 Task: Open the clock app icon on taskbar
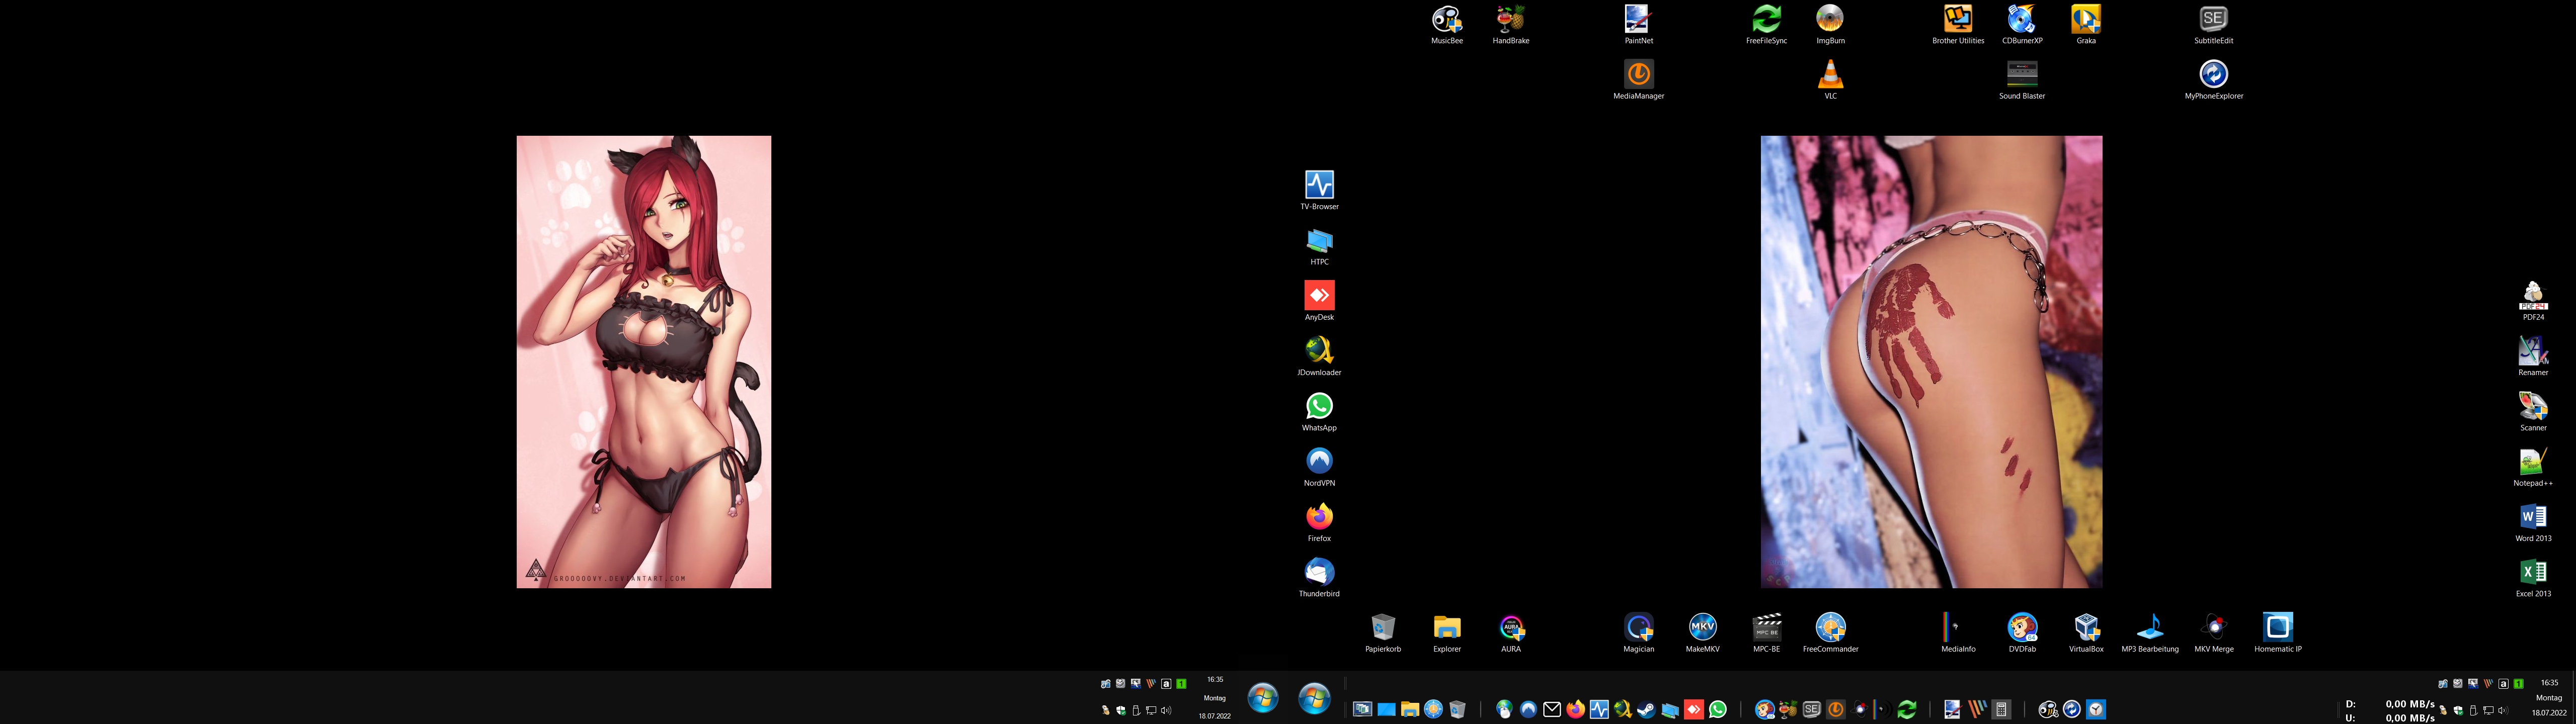[2096, 709]
